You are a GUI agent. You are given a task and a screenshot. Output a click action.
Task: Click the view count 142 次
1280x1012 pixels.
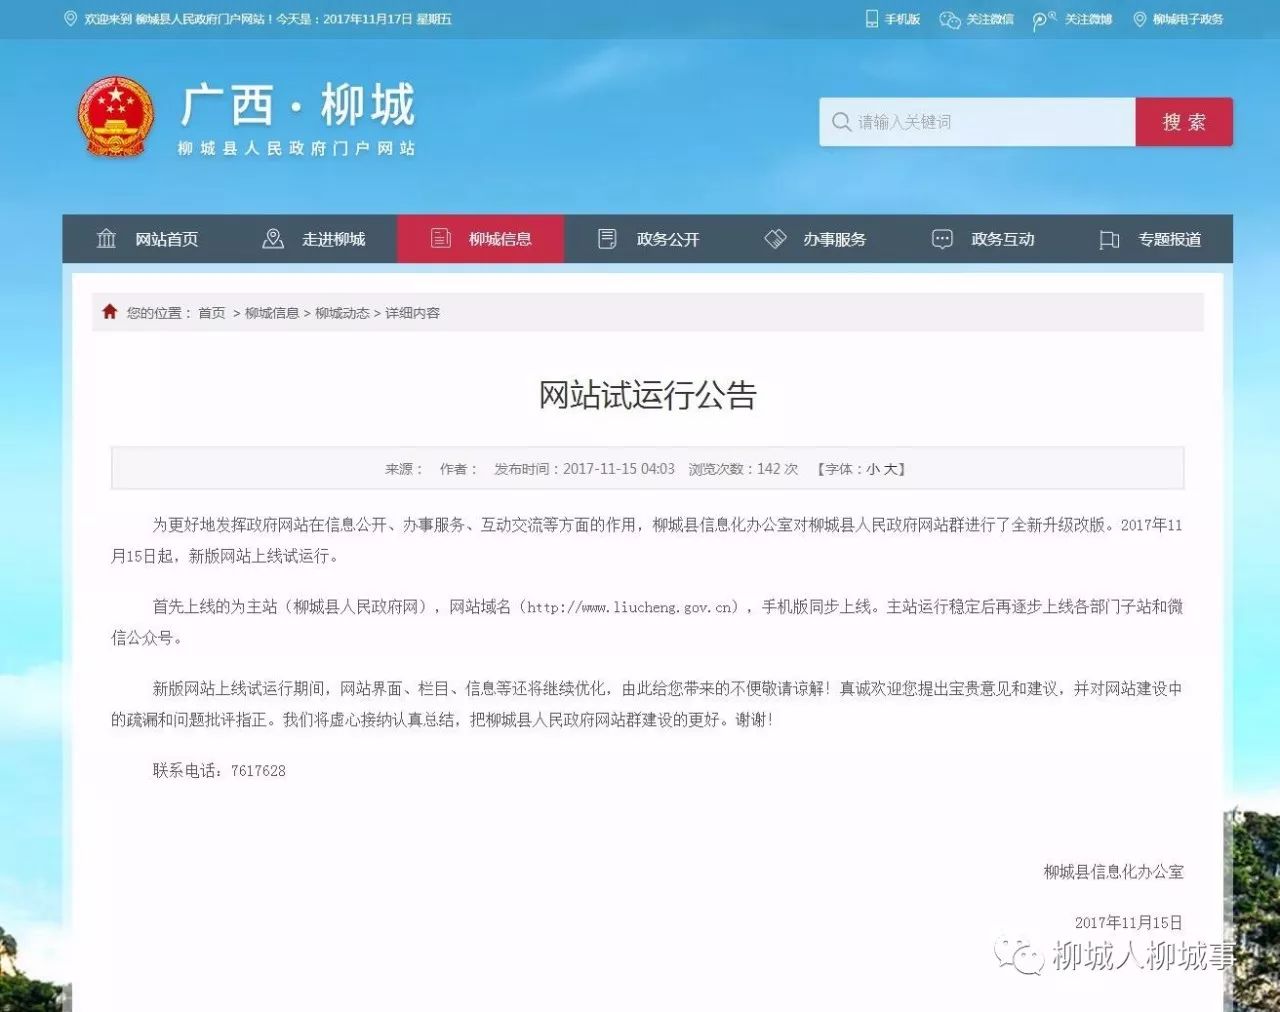click(x=777, y=469)
